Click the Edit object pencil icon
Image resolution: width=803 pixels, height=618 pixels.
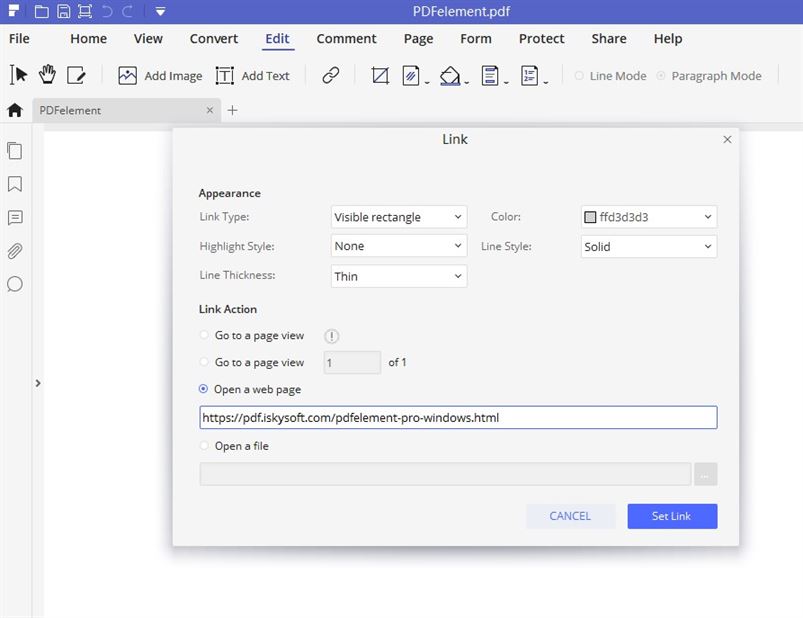(x=76, y=75)
